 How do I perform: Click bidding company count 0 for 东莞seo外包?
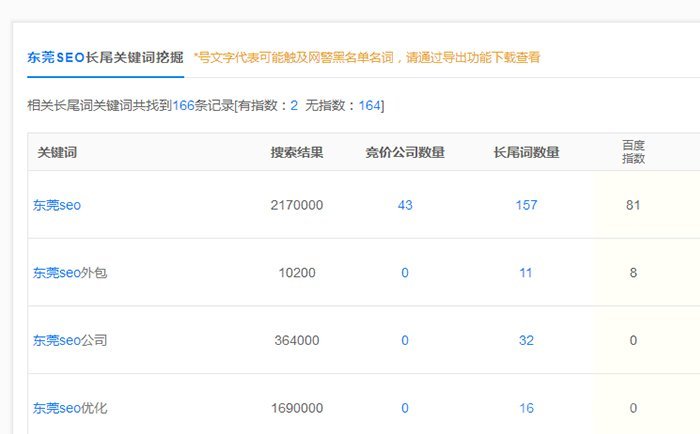pyautogui.click(x=405, y=272)
